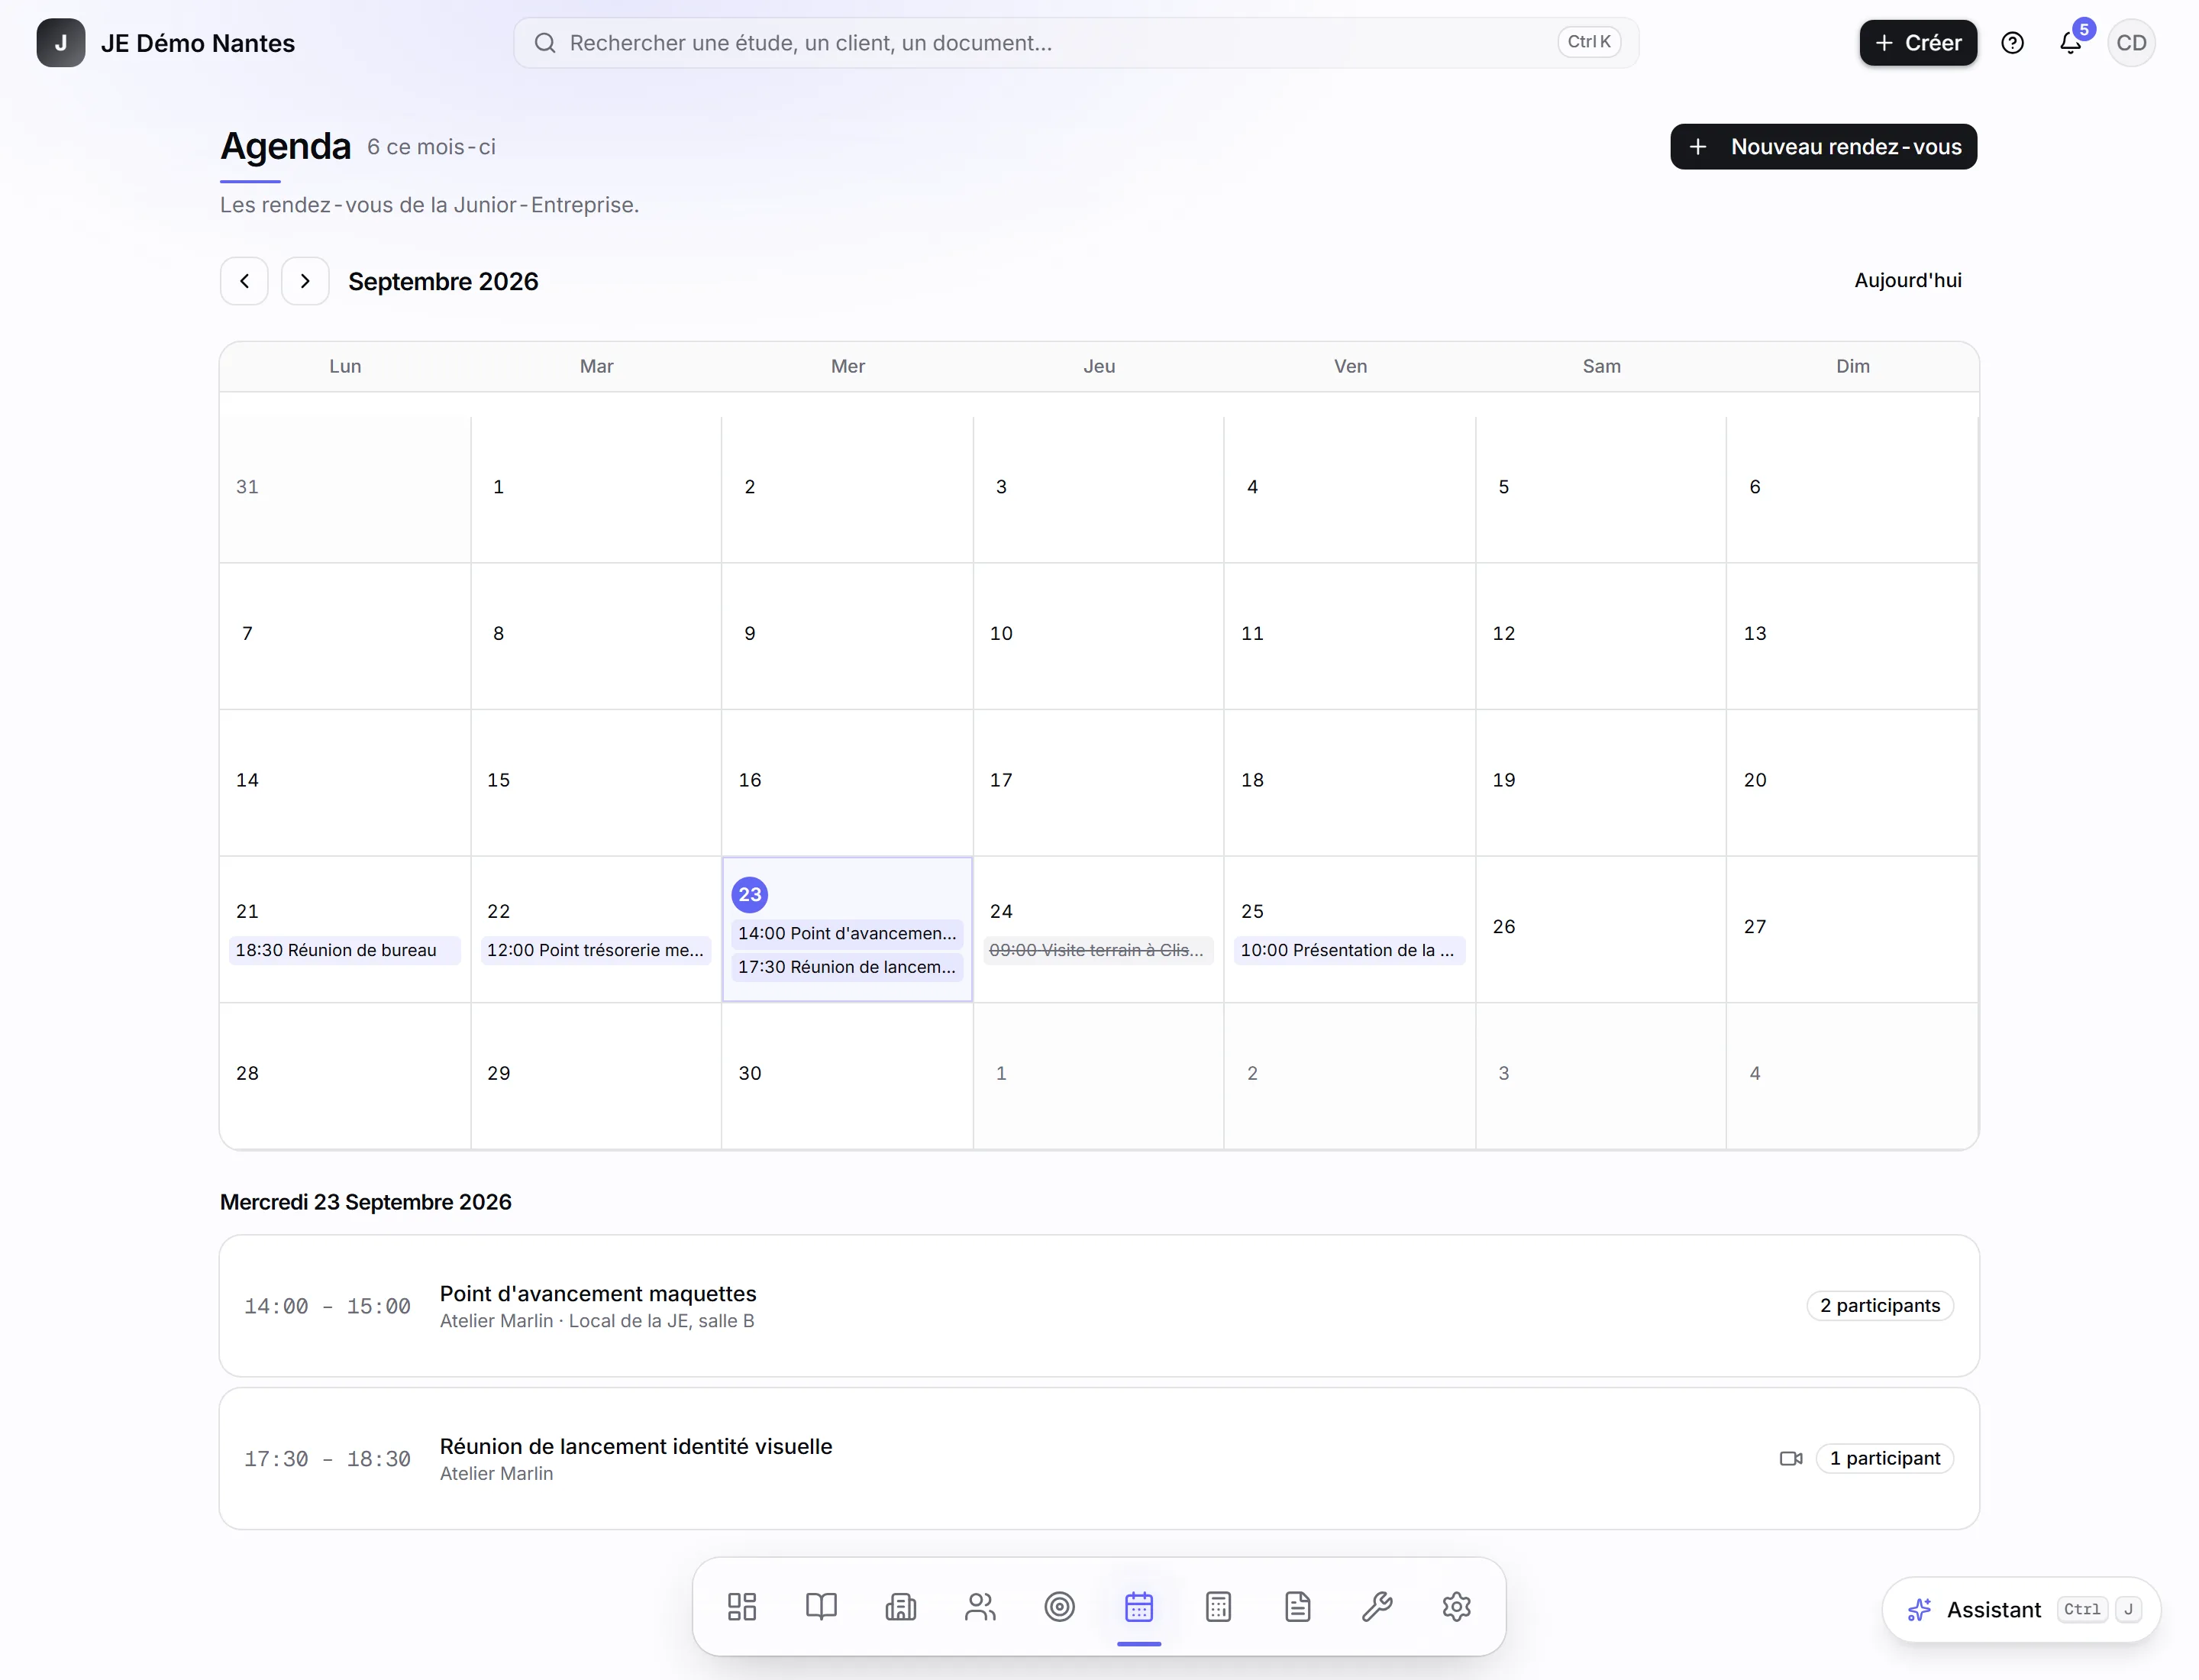Click the video camera icon on Réunion de lancement

click(1791, 1458)
